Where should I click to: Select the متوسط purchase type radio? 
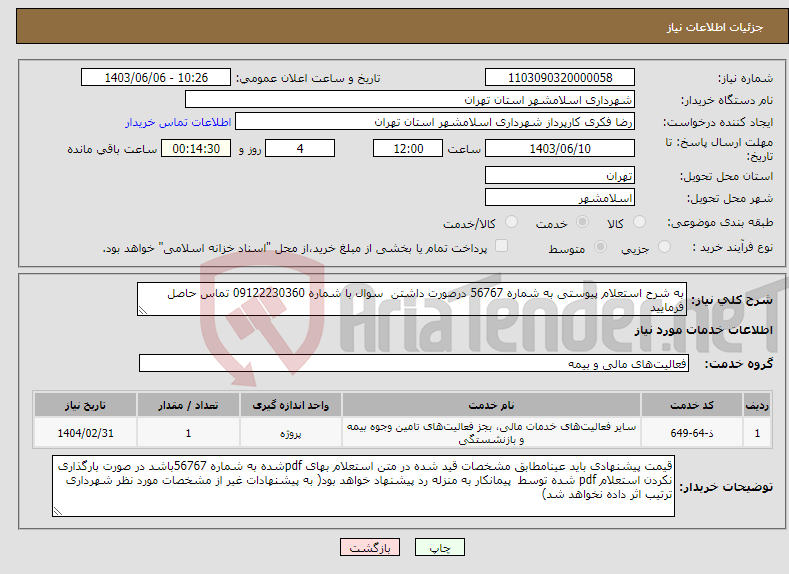click(x=600, y=247)
